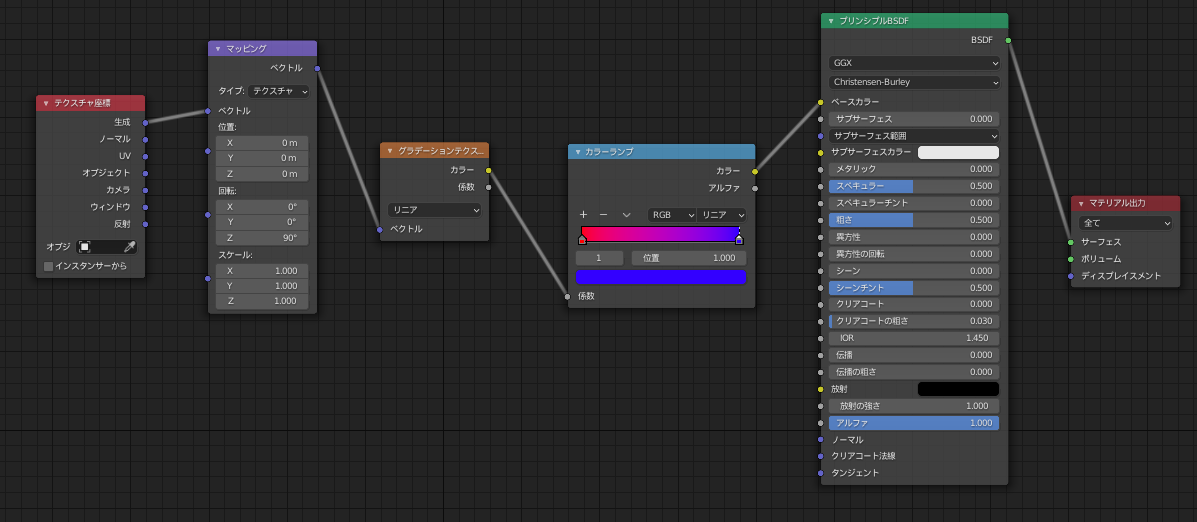1197x522 pixels.
Task: Click the 位置 X 0 m field
Action: 262,143
